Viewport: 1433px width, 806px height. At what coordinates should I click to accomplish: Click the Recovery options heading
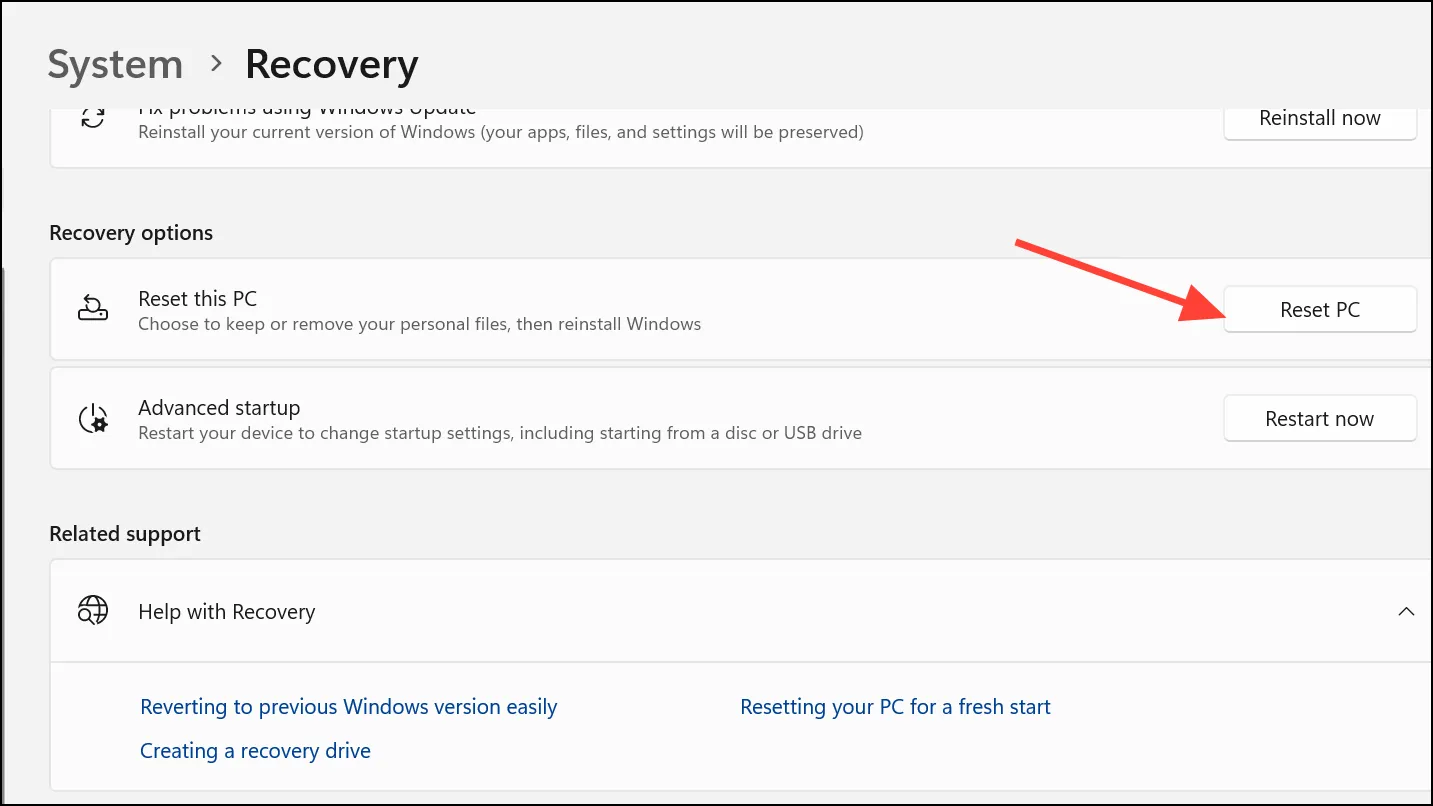[131, 233]
